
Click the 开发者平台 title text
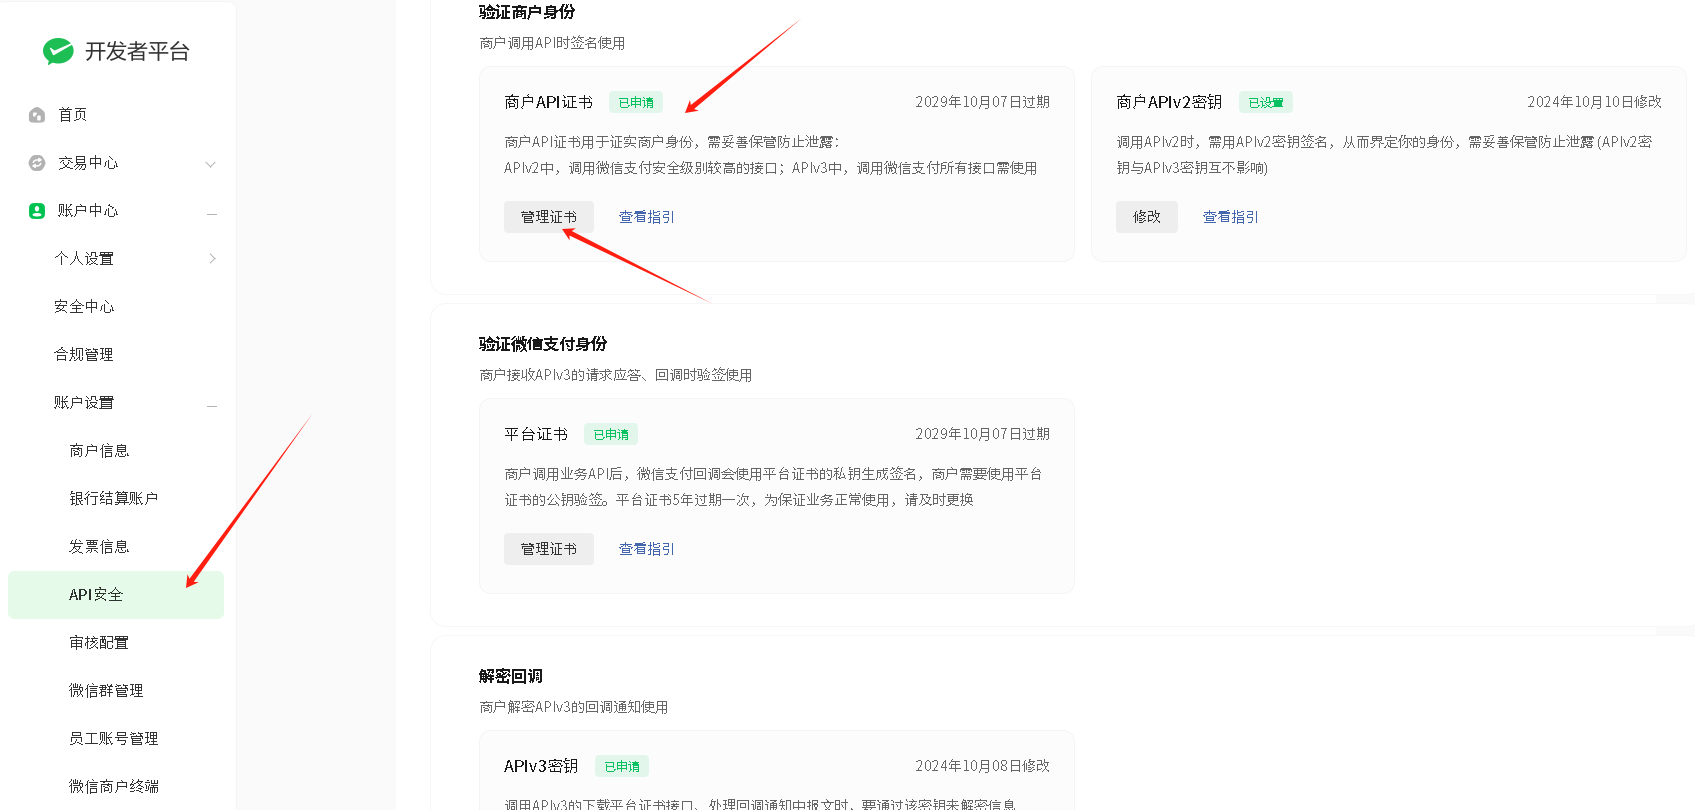(x=137, y=52)
